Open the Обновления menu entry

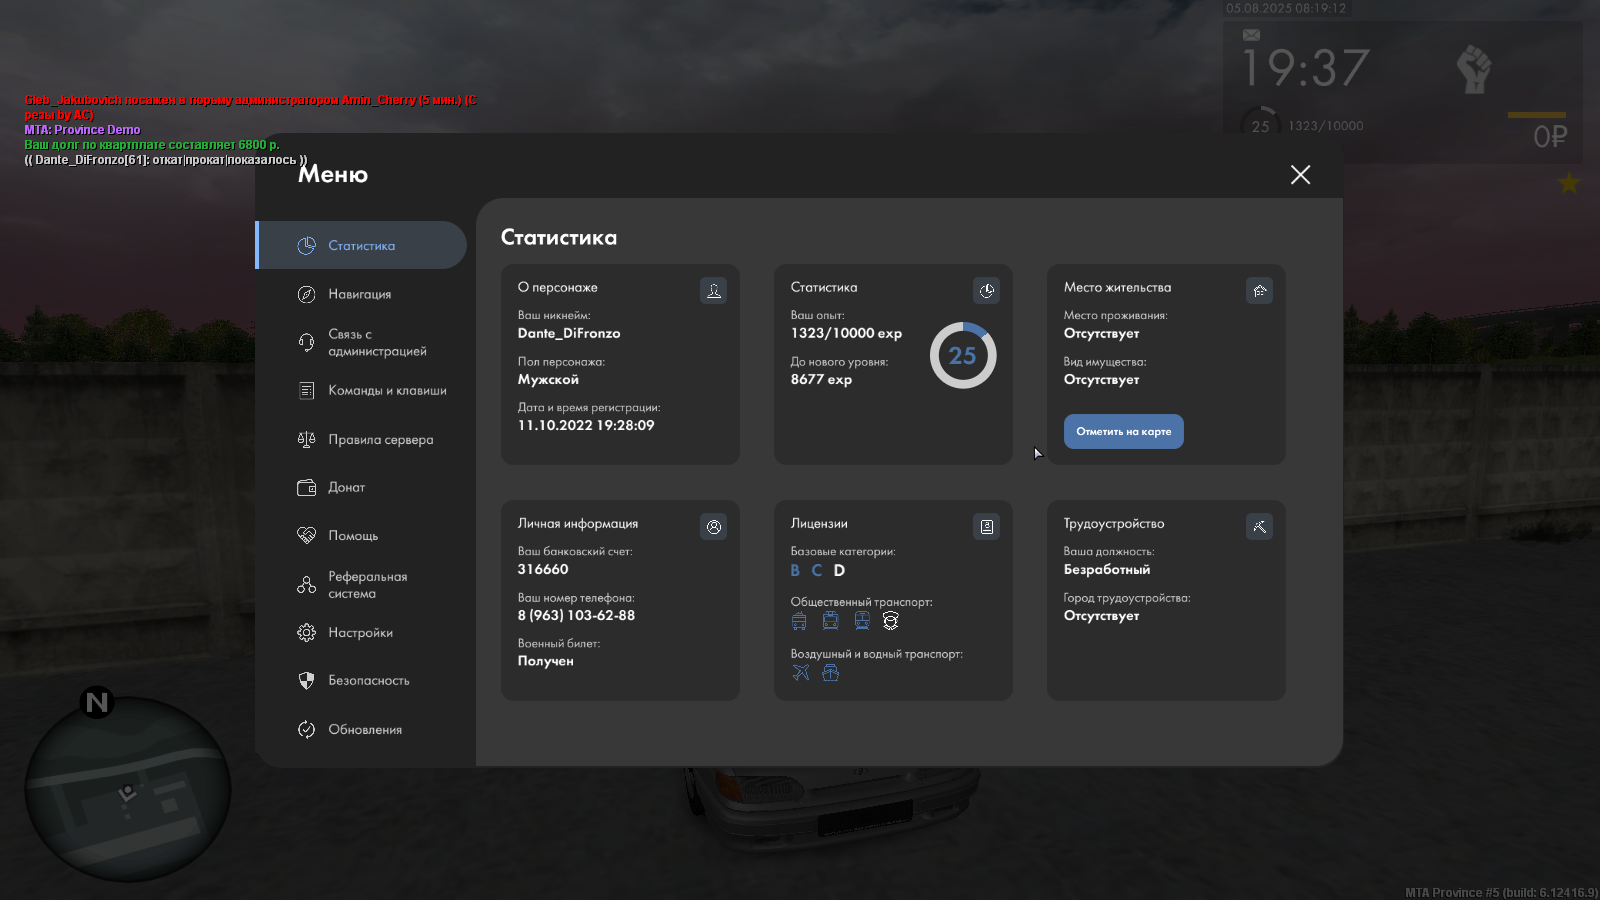pyautogui.click(x=365, y=730)
